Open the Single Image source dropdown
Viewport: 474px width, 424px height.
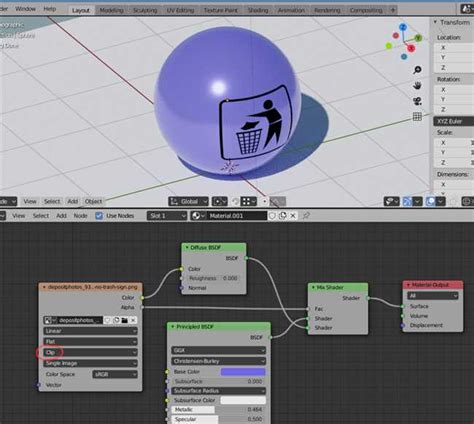(x=90, y=363)
